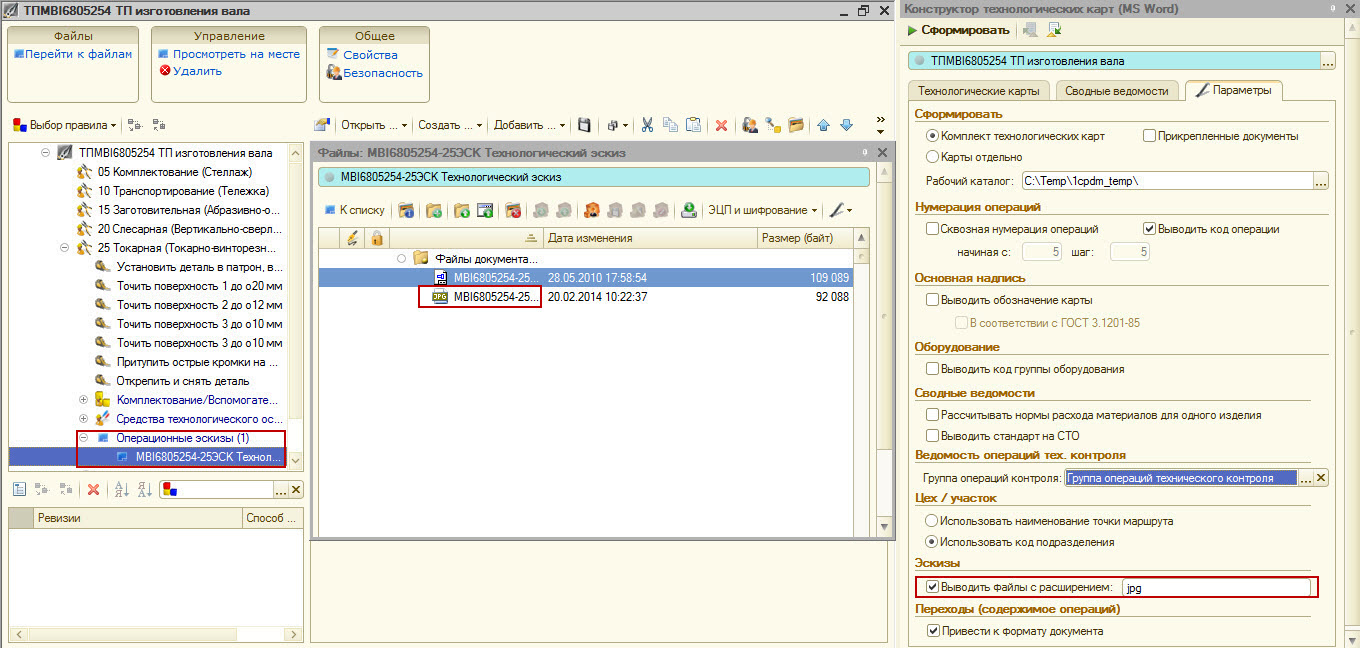The height and width of the screenshot is (648, 1360).
Task: Select 'Карты отдельно' radio button
Action: click(933, 157)
